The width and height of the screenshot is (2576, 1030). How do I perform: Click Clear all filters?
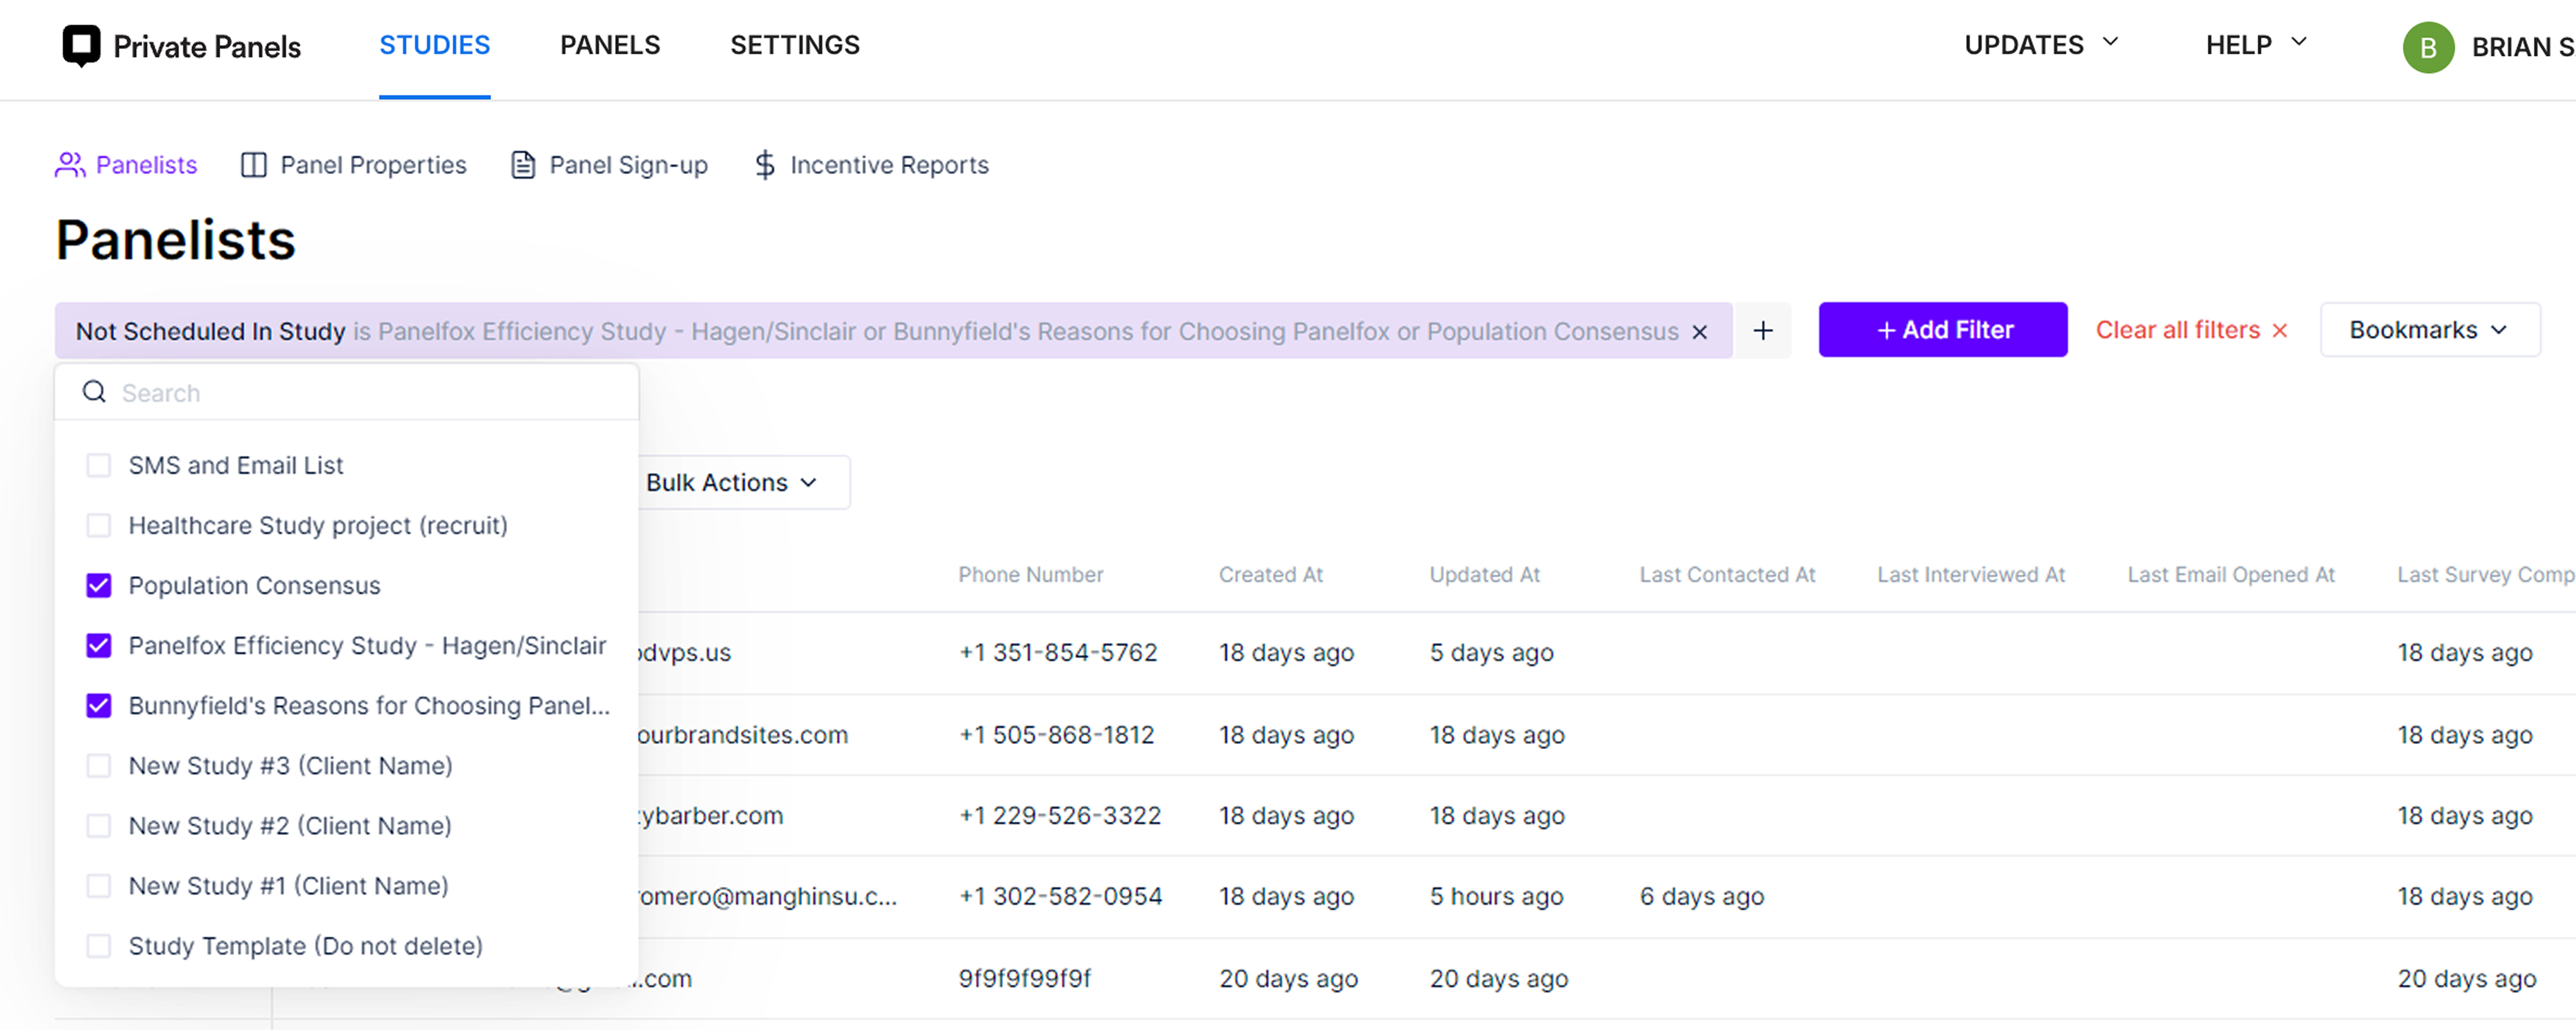[2191, 330]
